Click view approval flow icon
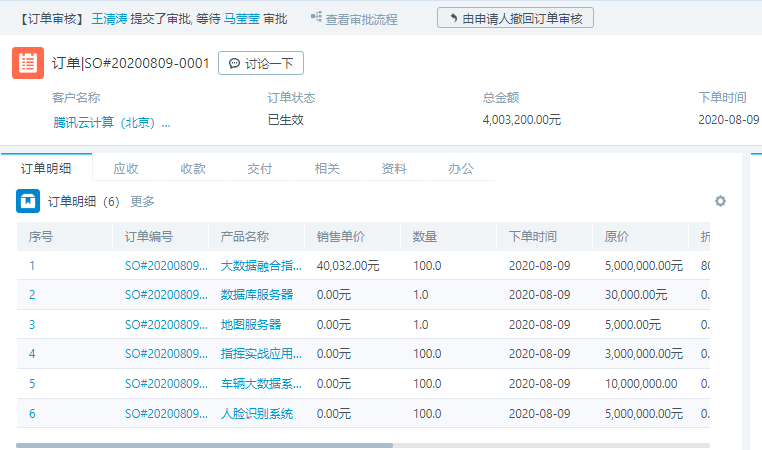762x450 pixels. [316, 18]
